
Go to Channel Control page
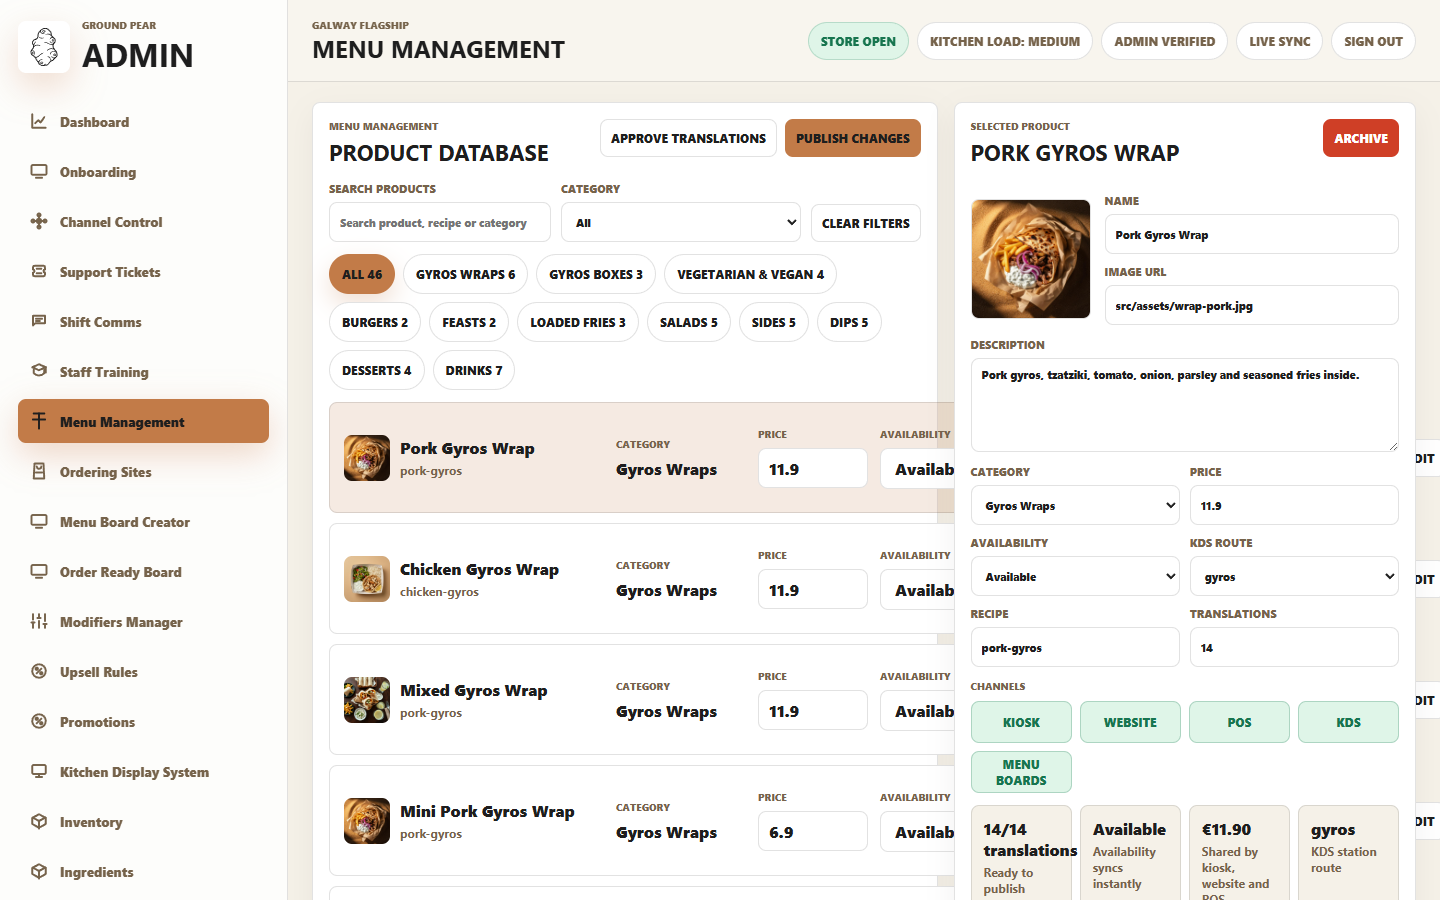[x=143, y=222]
